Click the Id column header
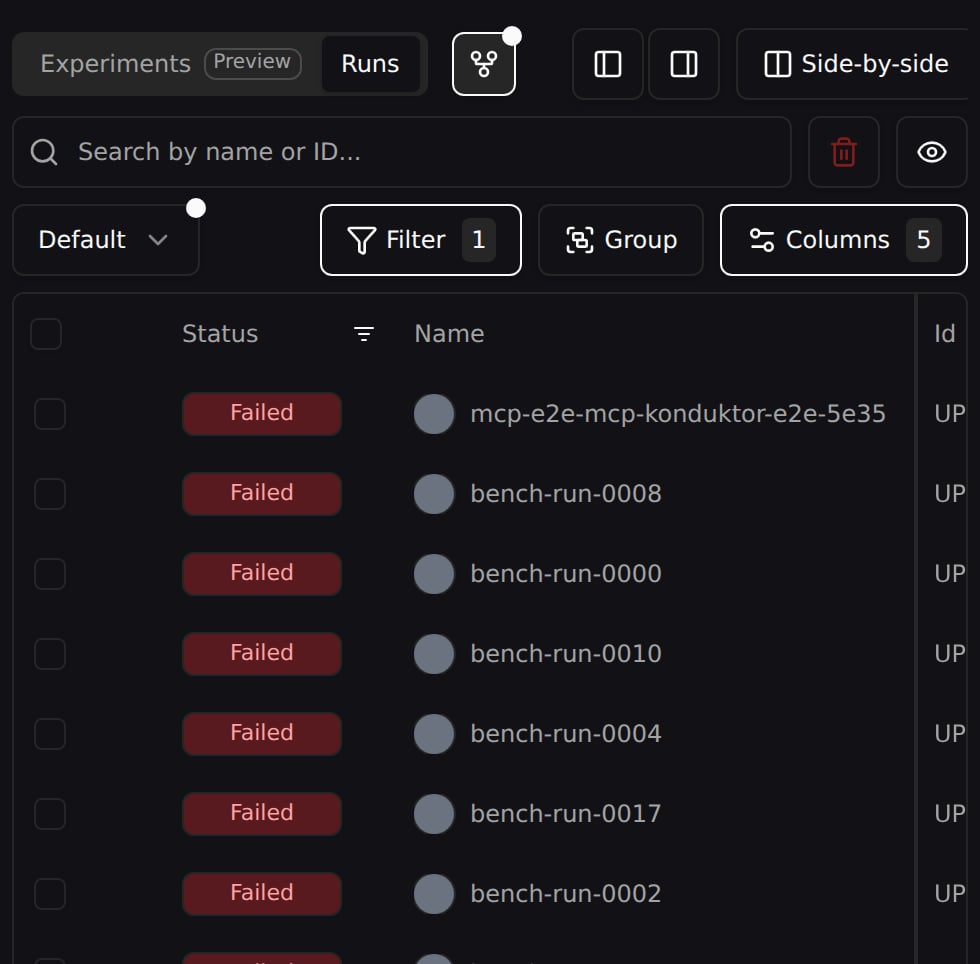The width and height of the screenshot is (980, 964). pyautogui.click(x=944, y=334)
